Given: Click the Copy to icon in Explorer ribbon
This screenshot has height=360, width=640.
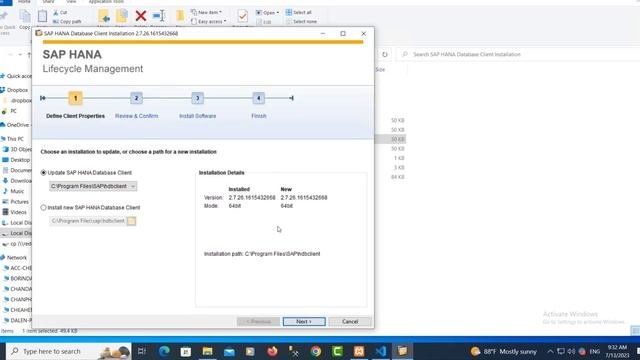Looking at the screenshot, I should (122, 16).
